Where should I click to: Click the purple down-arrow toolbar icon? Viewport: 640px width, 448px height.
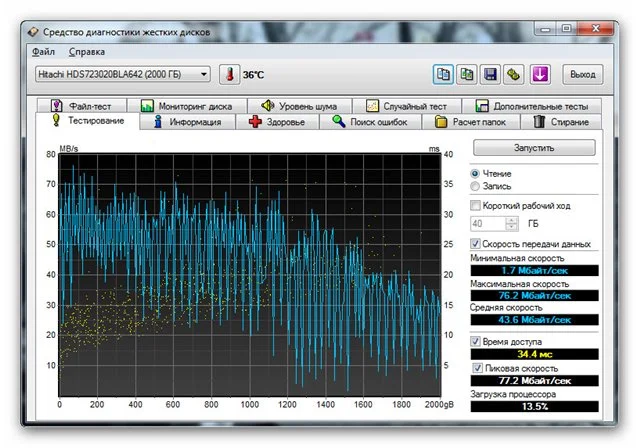tap(540, 74)
